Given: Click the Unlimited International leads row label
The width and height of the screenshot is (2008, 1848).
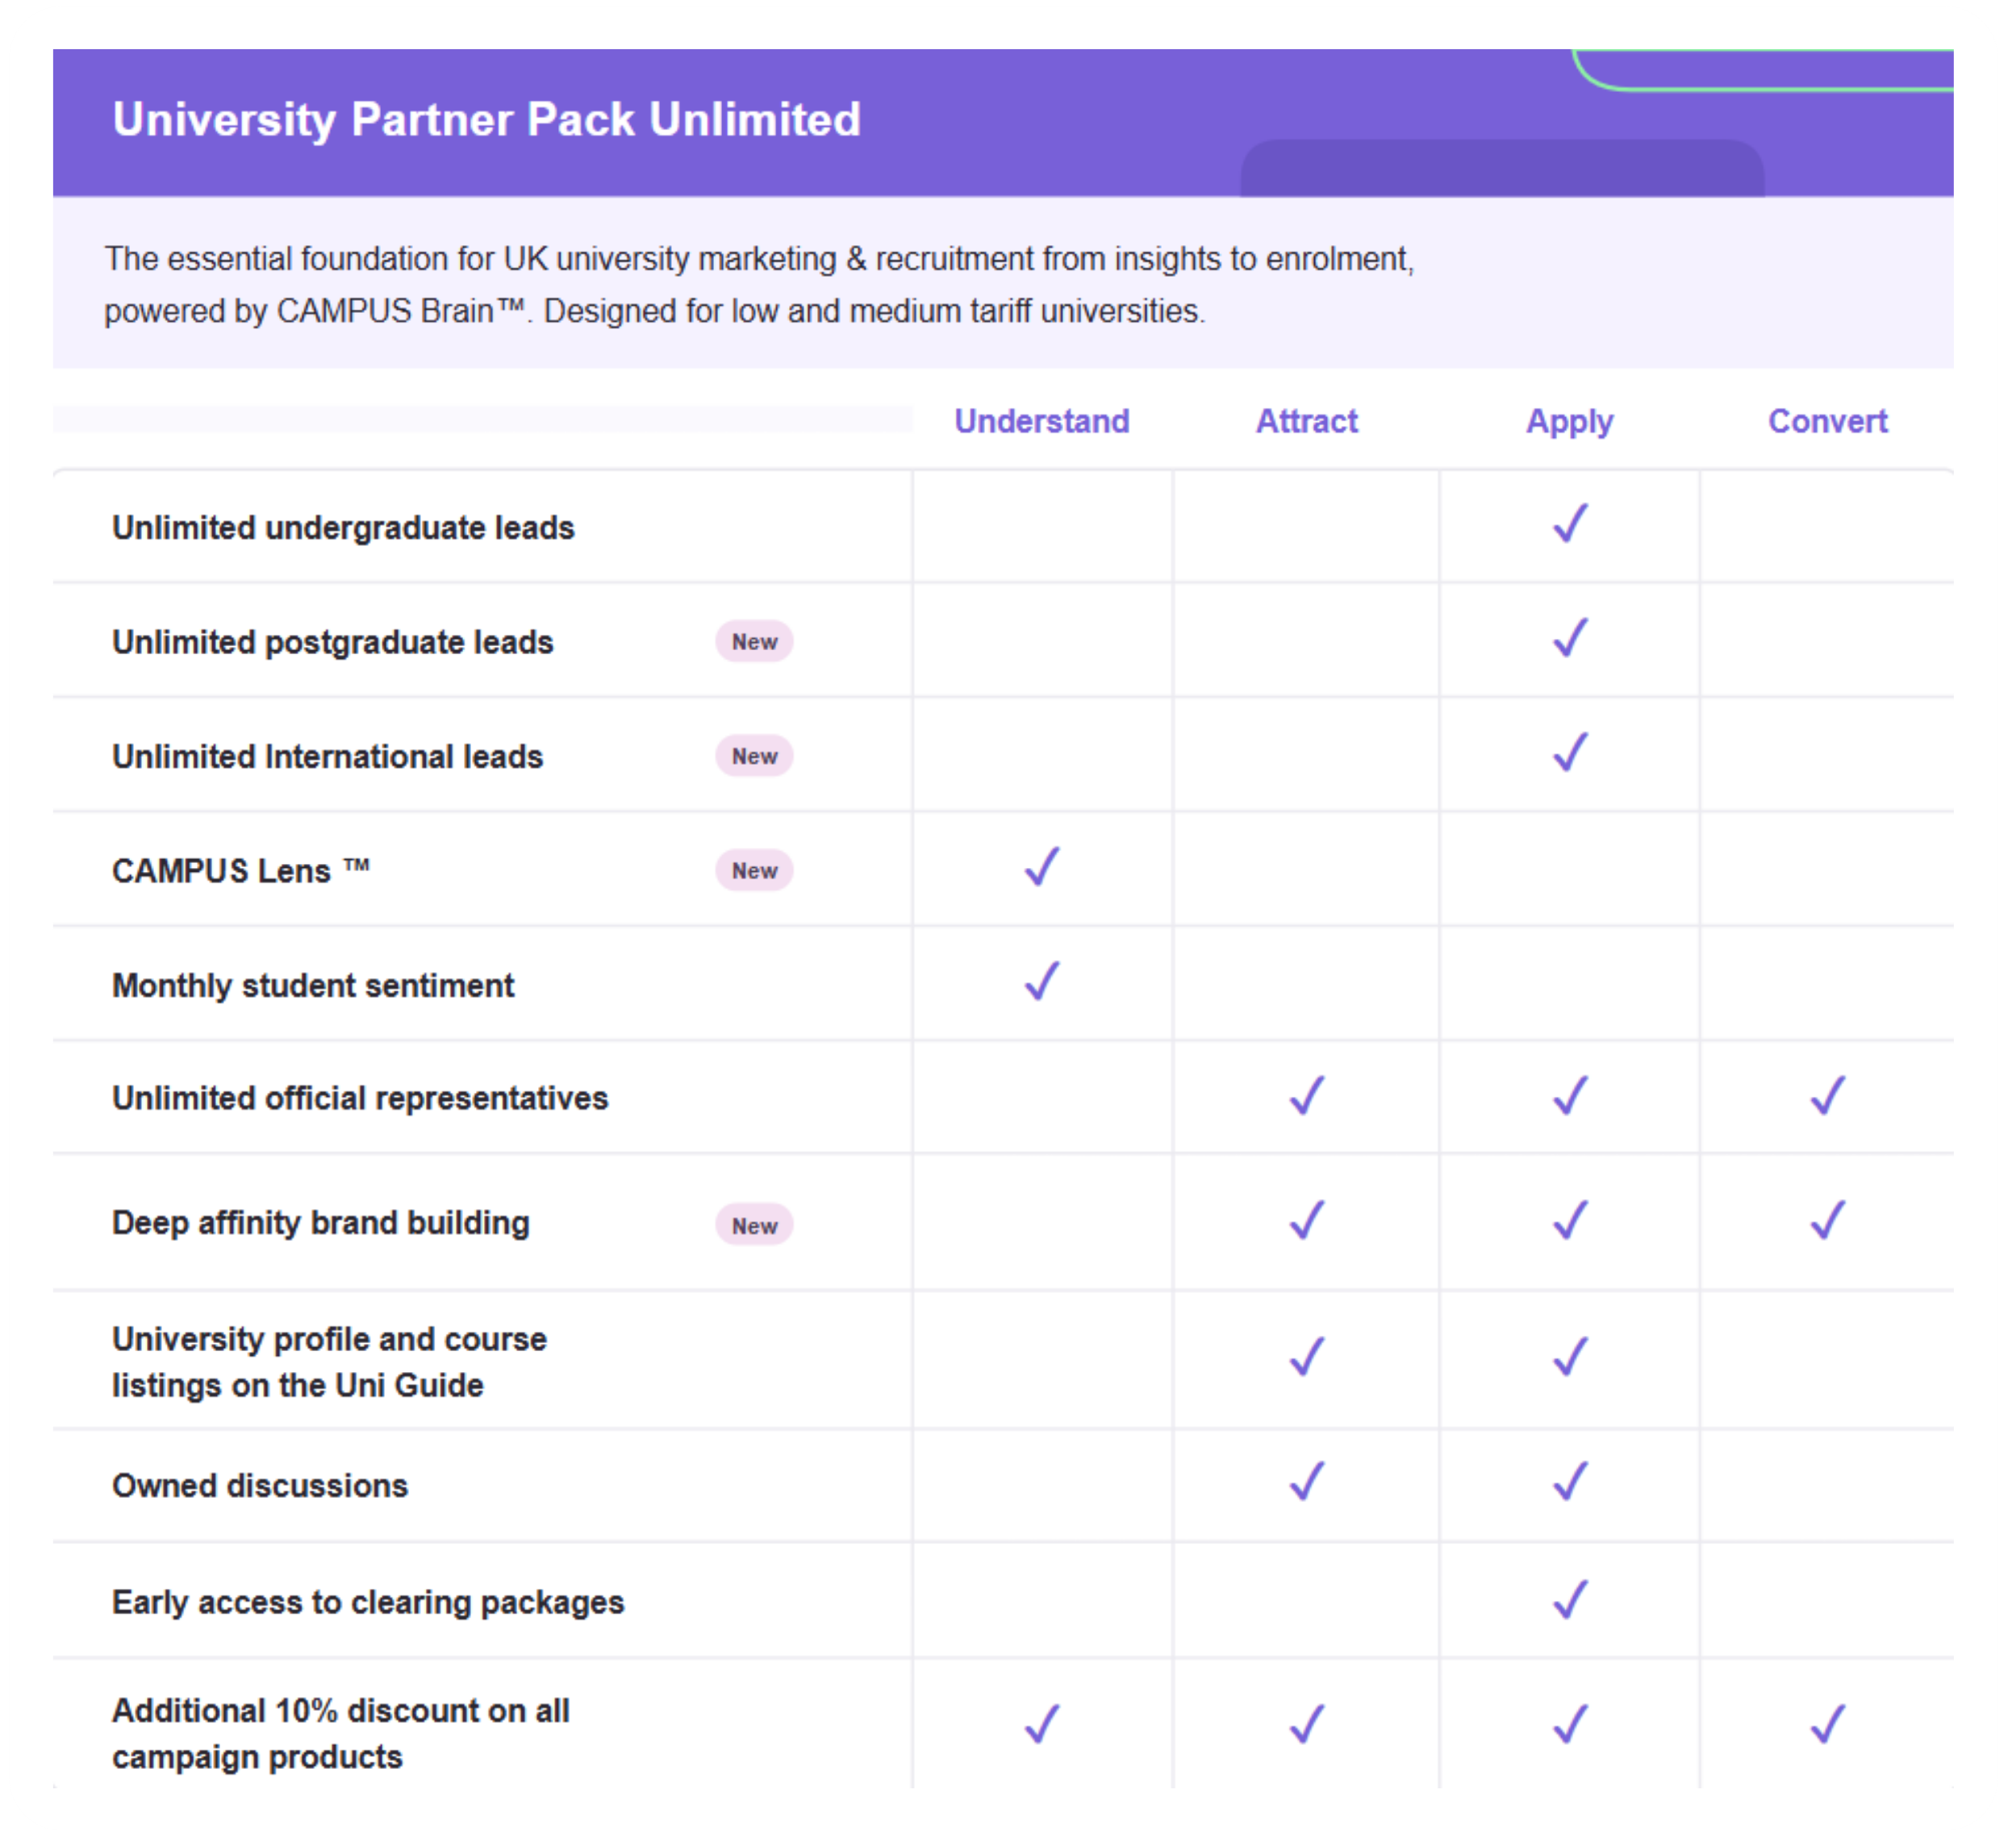Looking at the screenshot, I should [327, 757].
